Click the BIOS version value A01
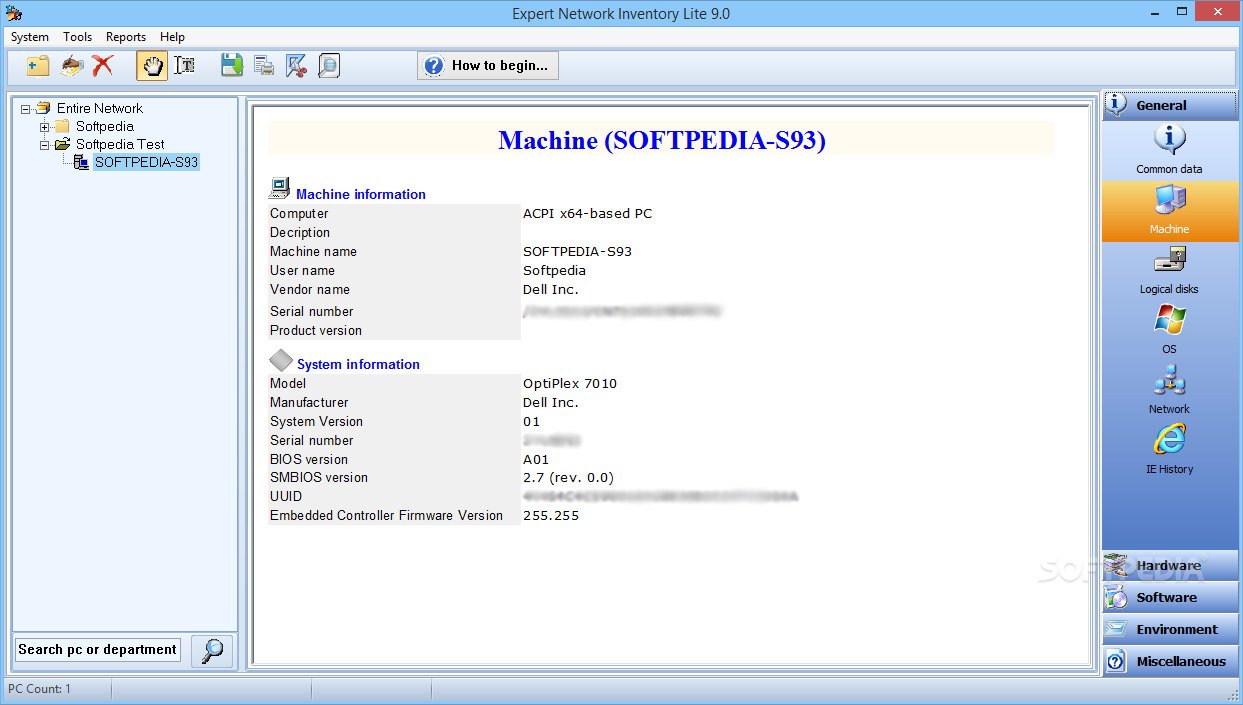 [x=536, y=460]
